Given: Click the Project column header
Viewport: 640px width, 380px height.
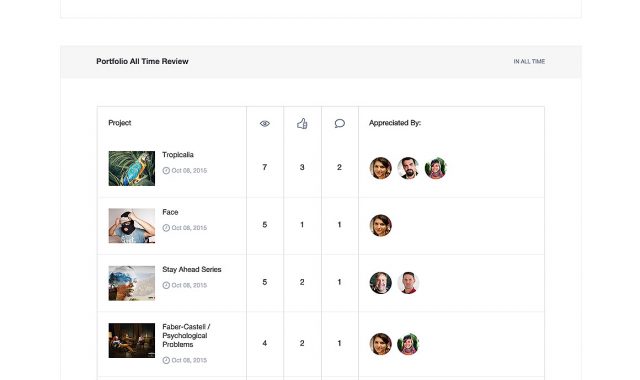Looking at the screenshot, I should [120, 123].
